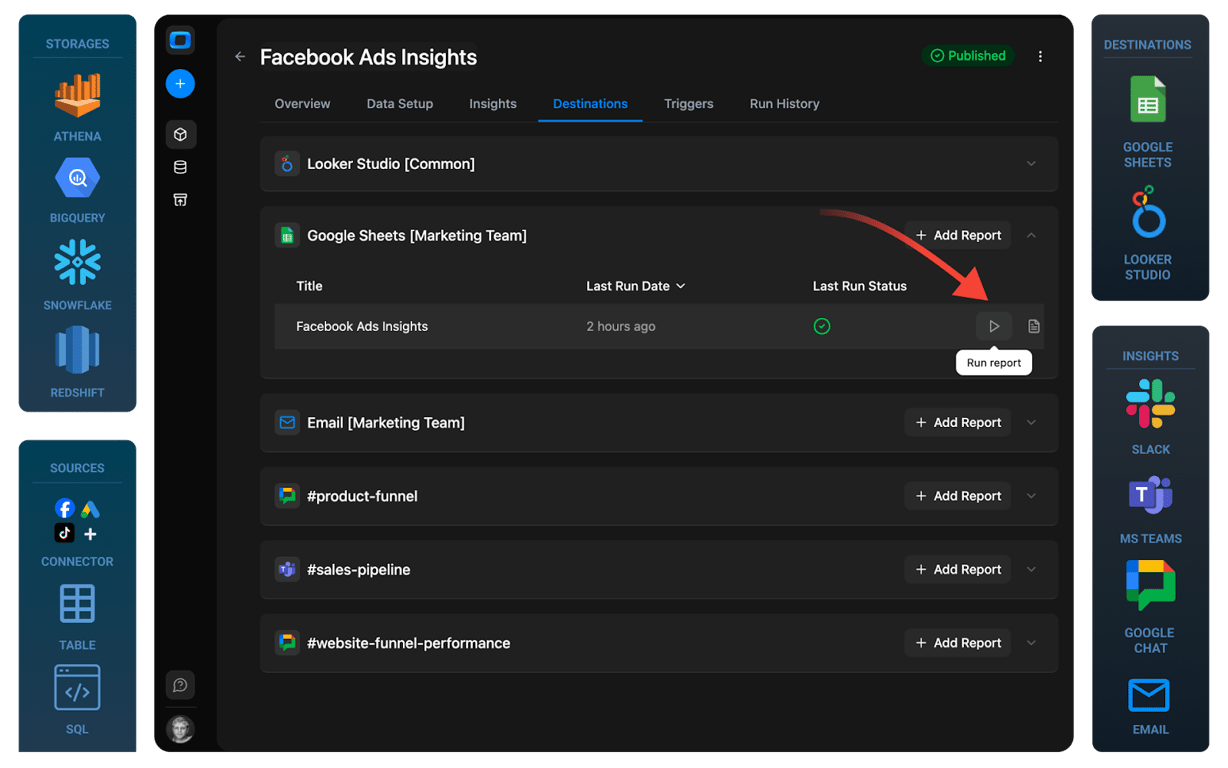
Task: Open the cube data marts sidebar icon
Action: point(180,134)
